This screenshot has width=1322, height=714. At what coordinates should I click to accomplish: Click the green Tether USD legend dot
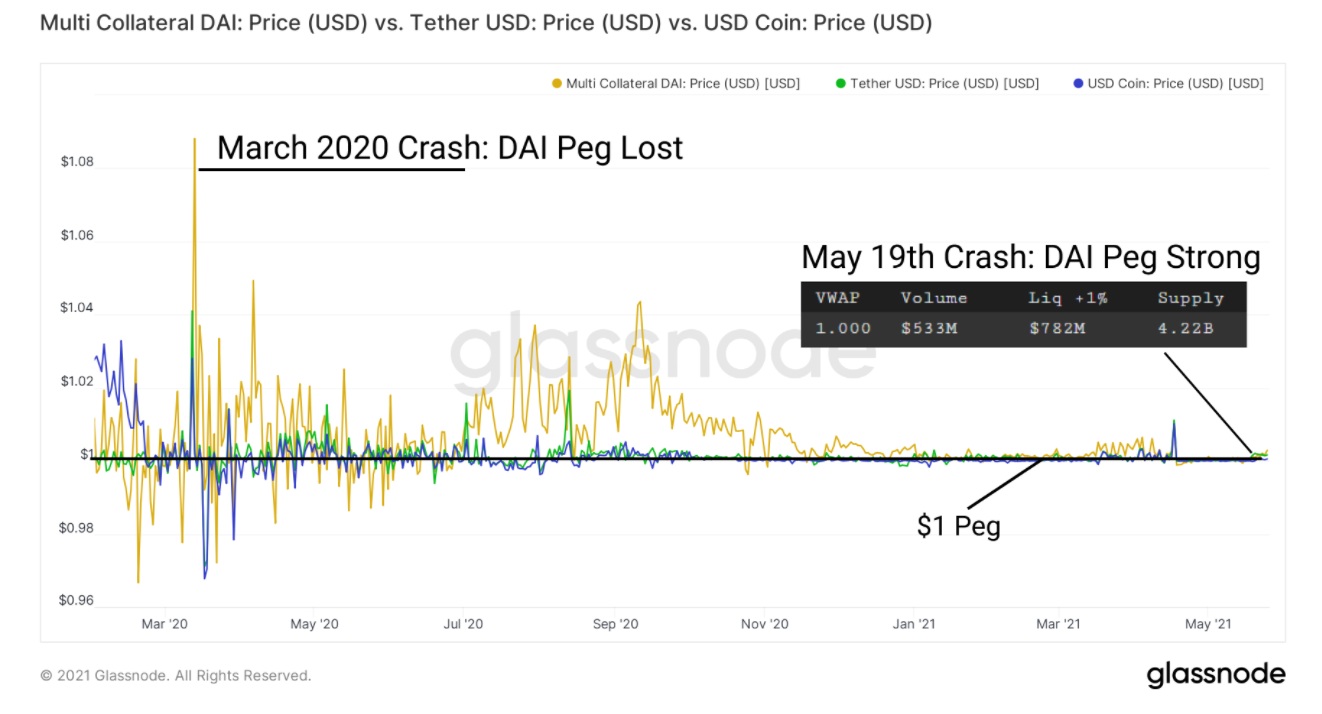pos(841,84)
